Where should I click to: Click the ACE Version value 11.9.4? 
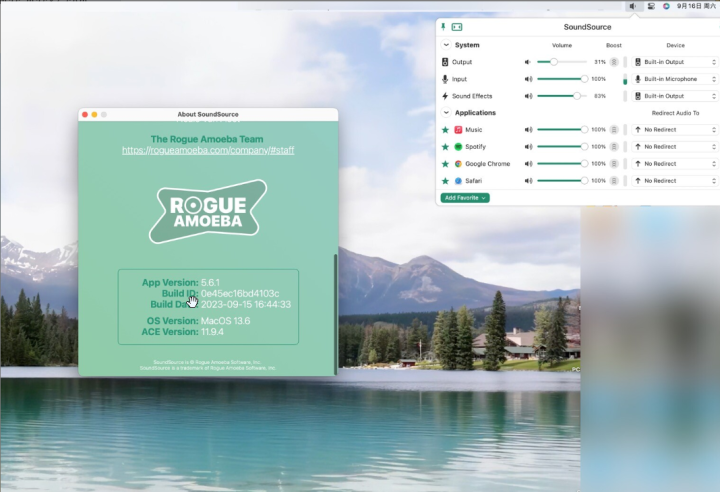point(212,332)
